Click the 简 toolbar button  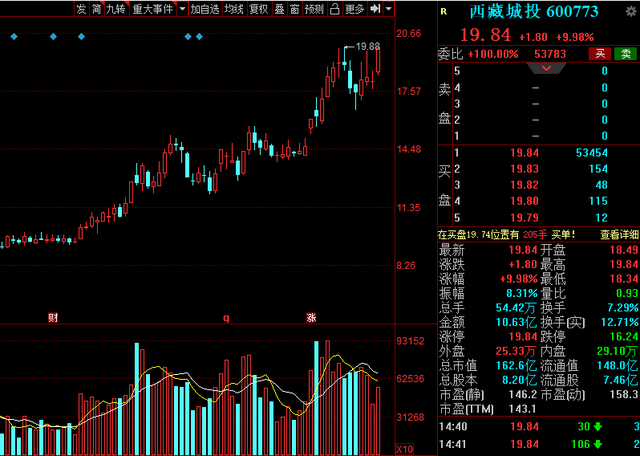pos(96,9)
